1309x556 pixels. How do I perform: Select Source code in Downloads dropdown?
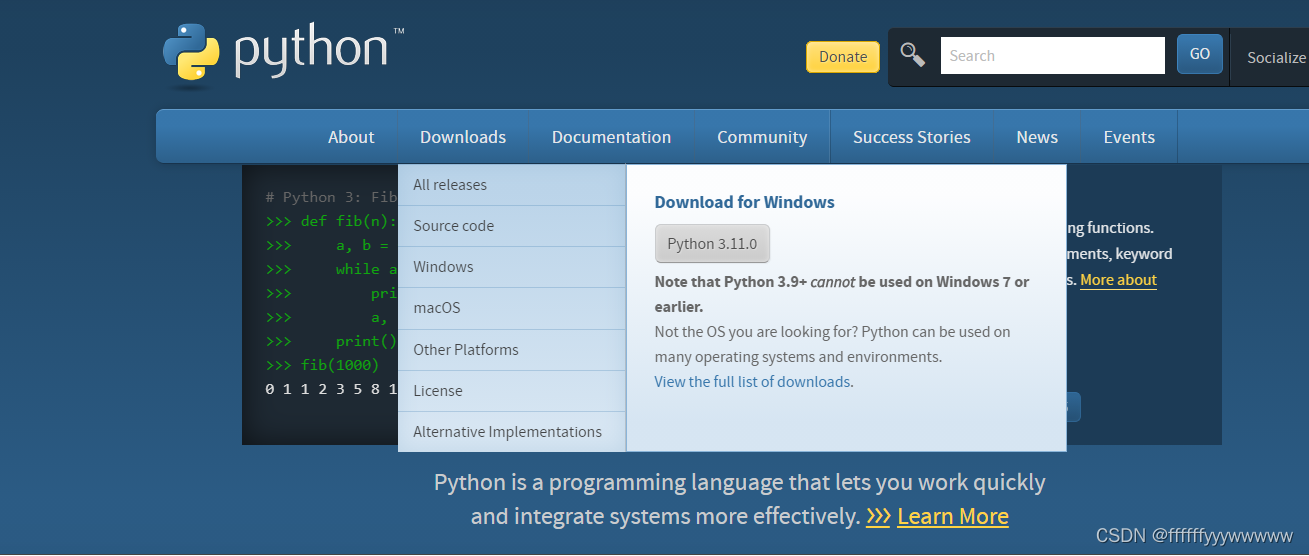pos(512,226)
